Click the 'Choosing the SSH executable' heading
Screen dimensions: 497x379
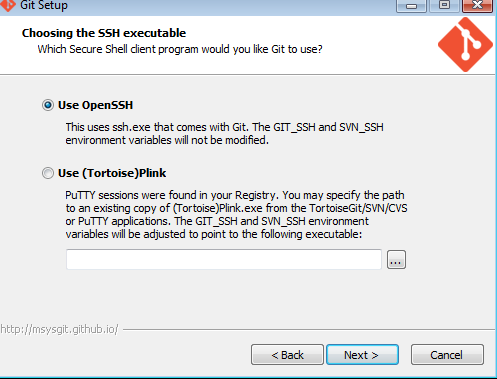pos(104,33)
